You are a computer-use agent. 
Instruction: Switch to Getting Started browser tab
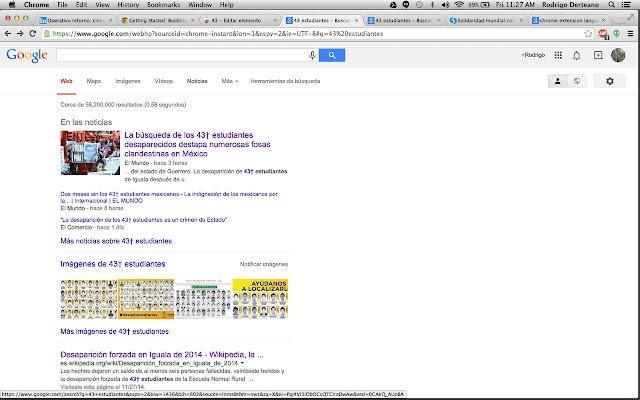click(158, 20)
